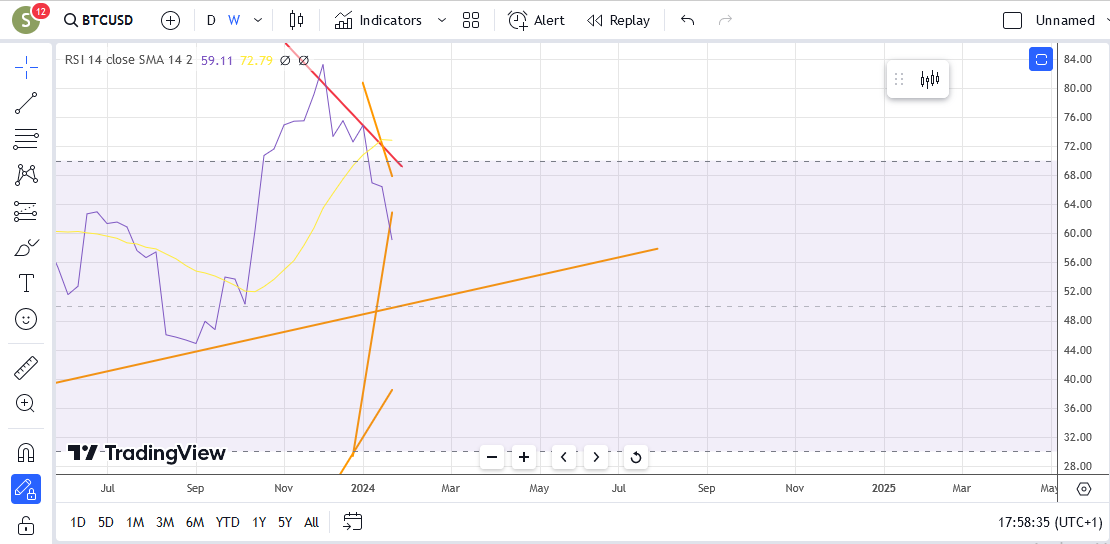Open the emoji icons tool
This screenshot has width=1110, height=544.
coord(26,319)
